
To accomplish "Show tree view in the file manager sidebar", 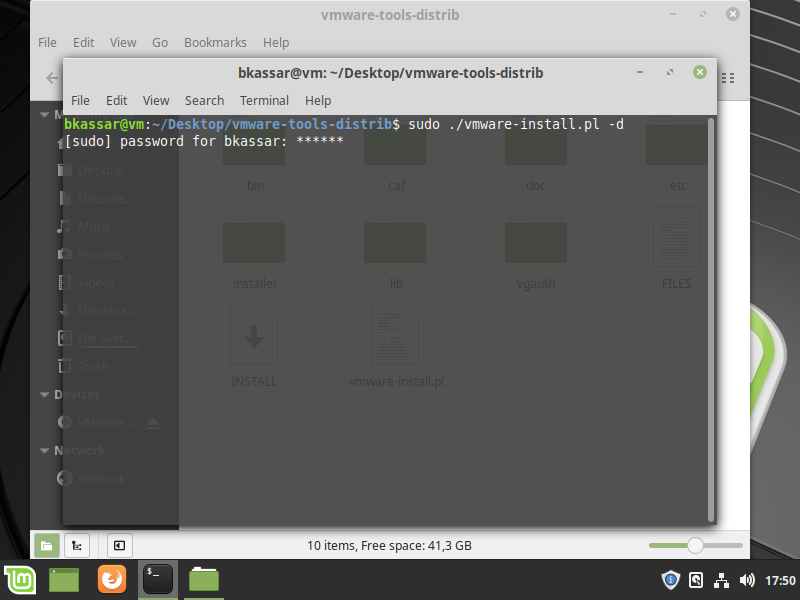I will pos(77,546).
